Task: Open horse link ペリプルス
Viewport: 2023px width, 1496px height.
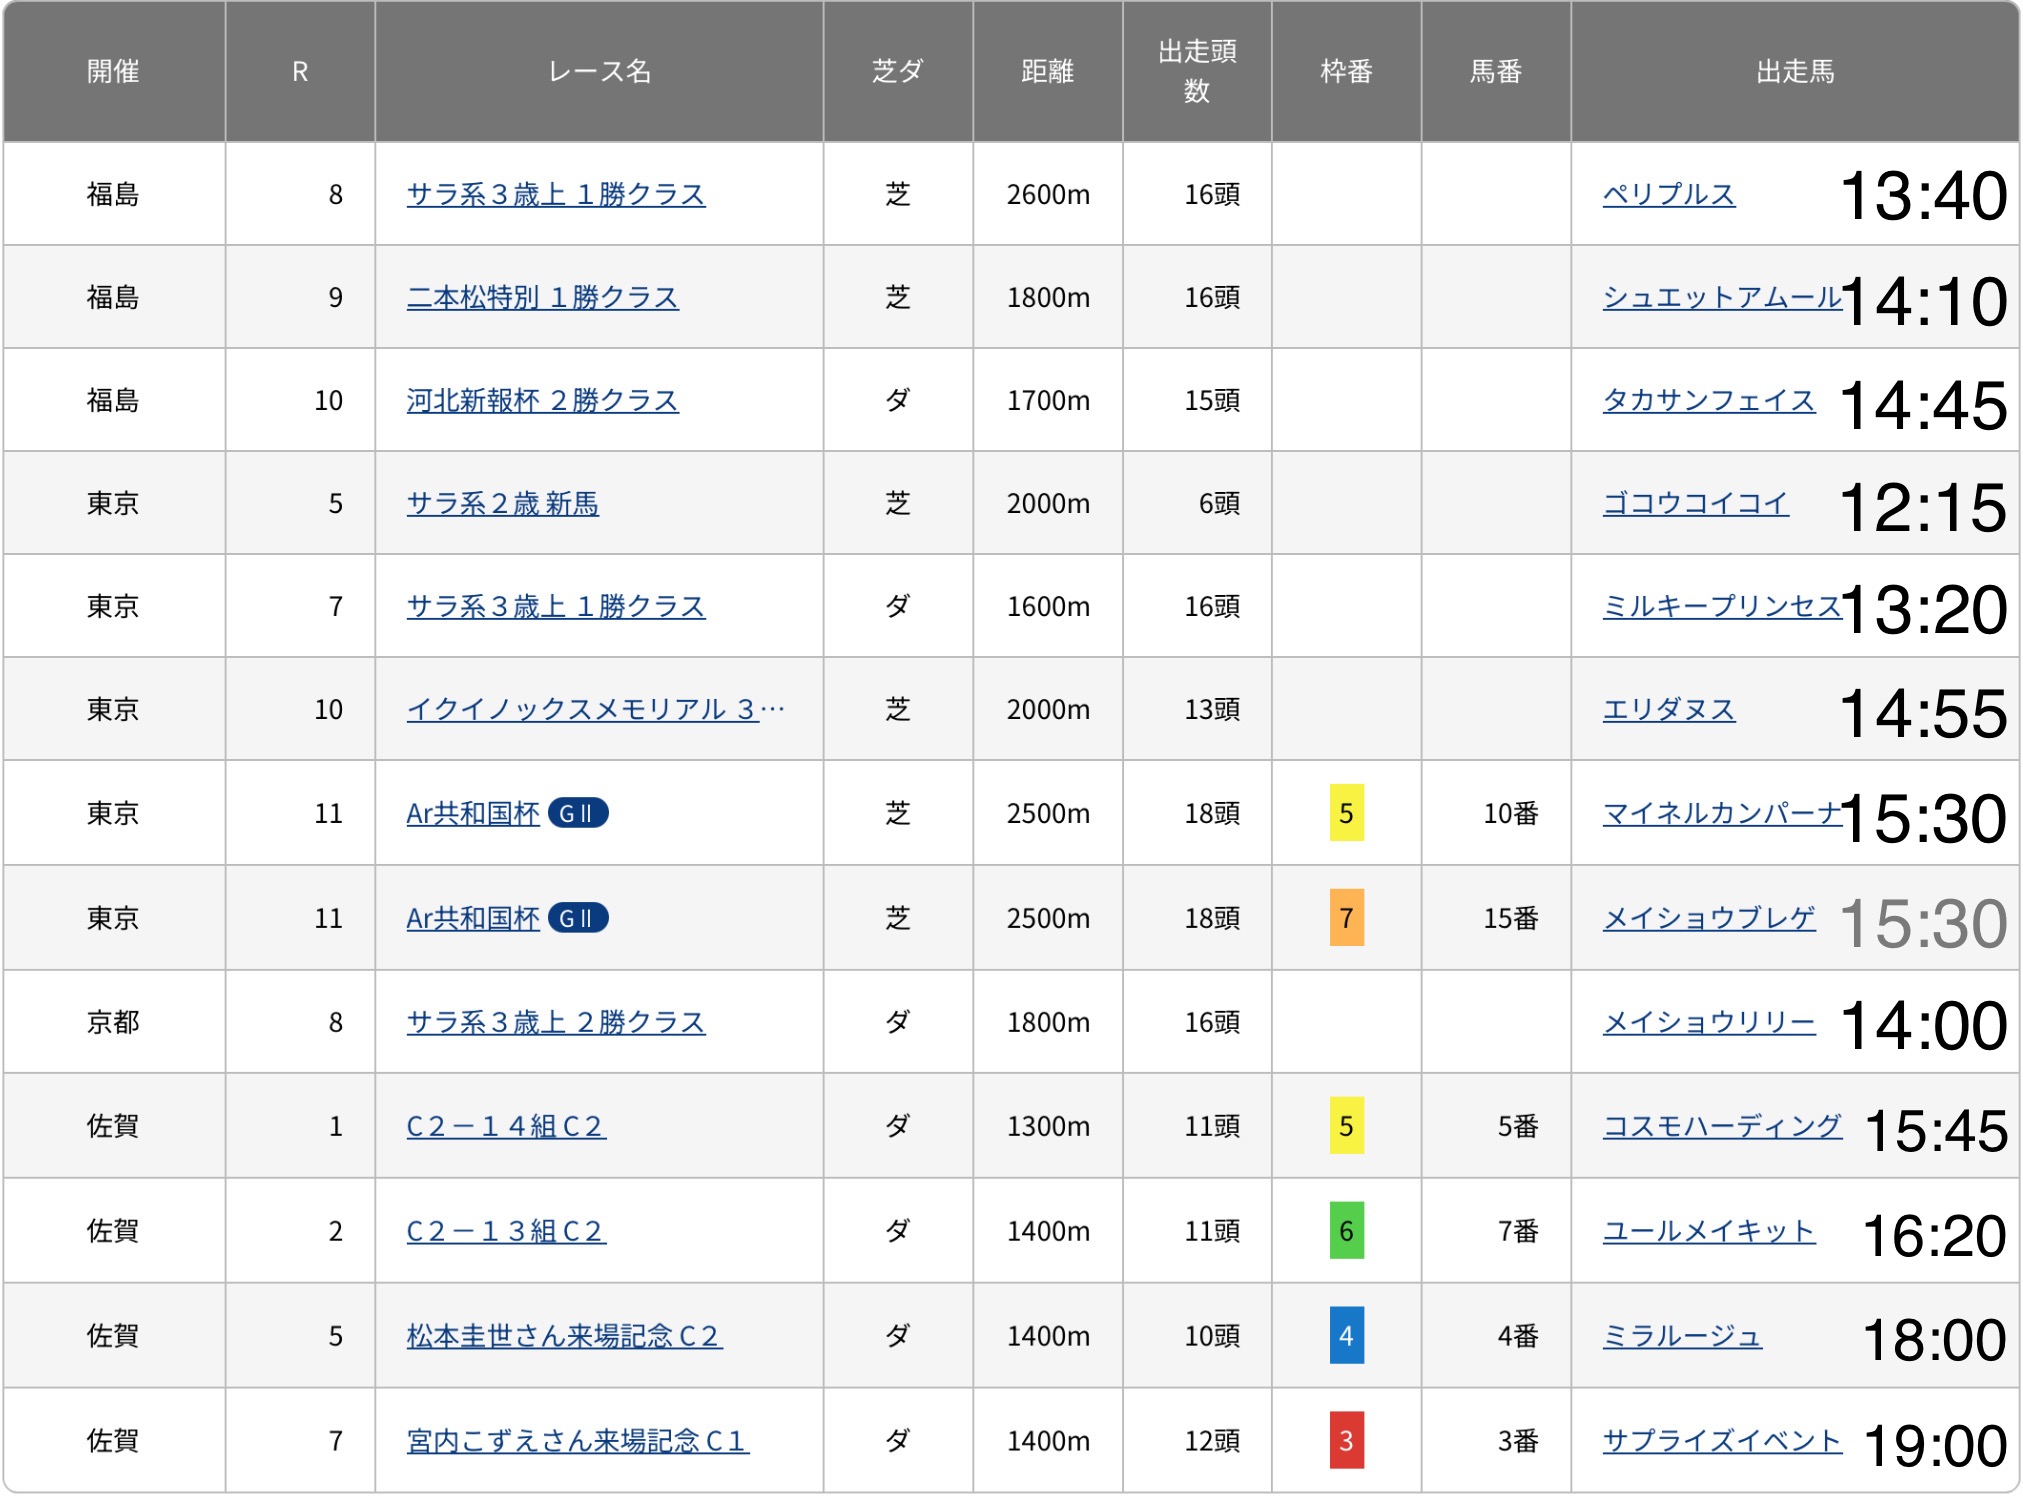Action: [x=1668, y=194]
